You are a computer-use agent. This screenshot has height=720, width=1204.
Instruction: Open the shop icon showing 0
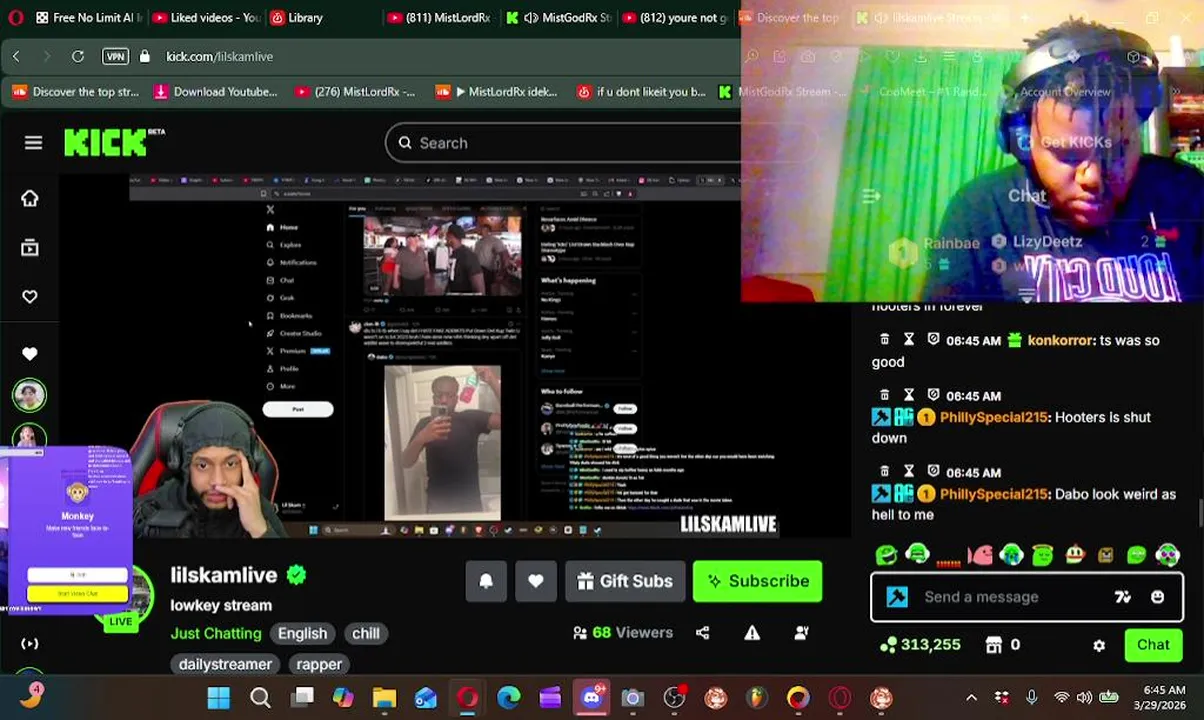pyautogui.click(x=1003, y=645)
